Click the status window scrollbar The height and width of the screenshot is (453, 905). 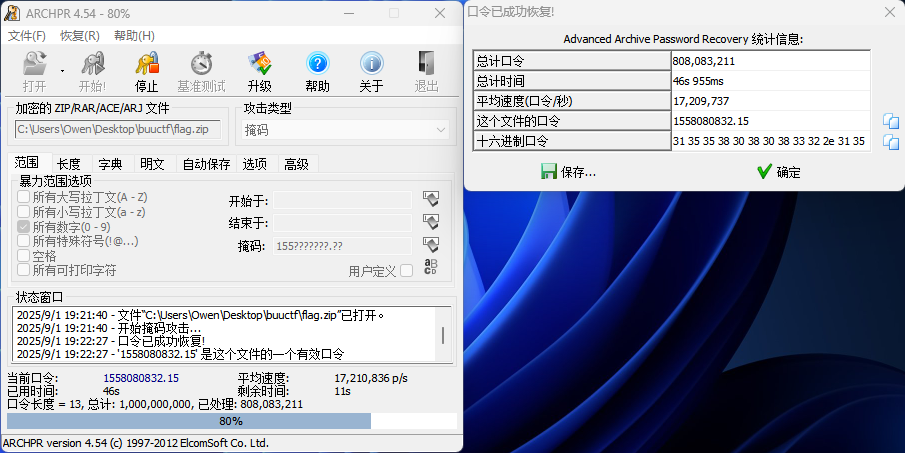tap(443, 335)
